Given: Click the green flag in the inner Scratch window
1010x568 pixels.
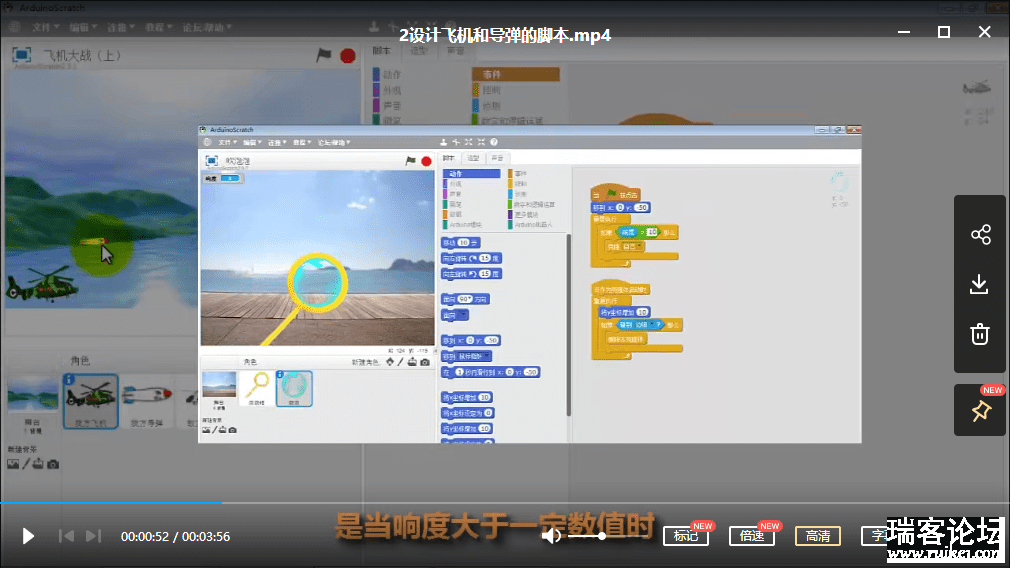Looking at the screenshot, I should tap(411, 160).
